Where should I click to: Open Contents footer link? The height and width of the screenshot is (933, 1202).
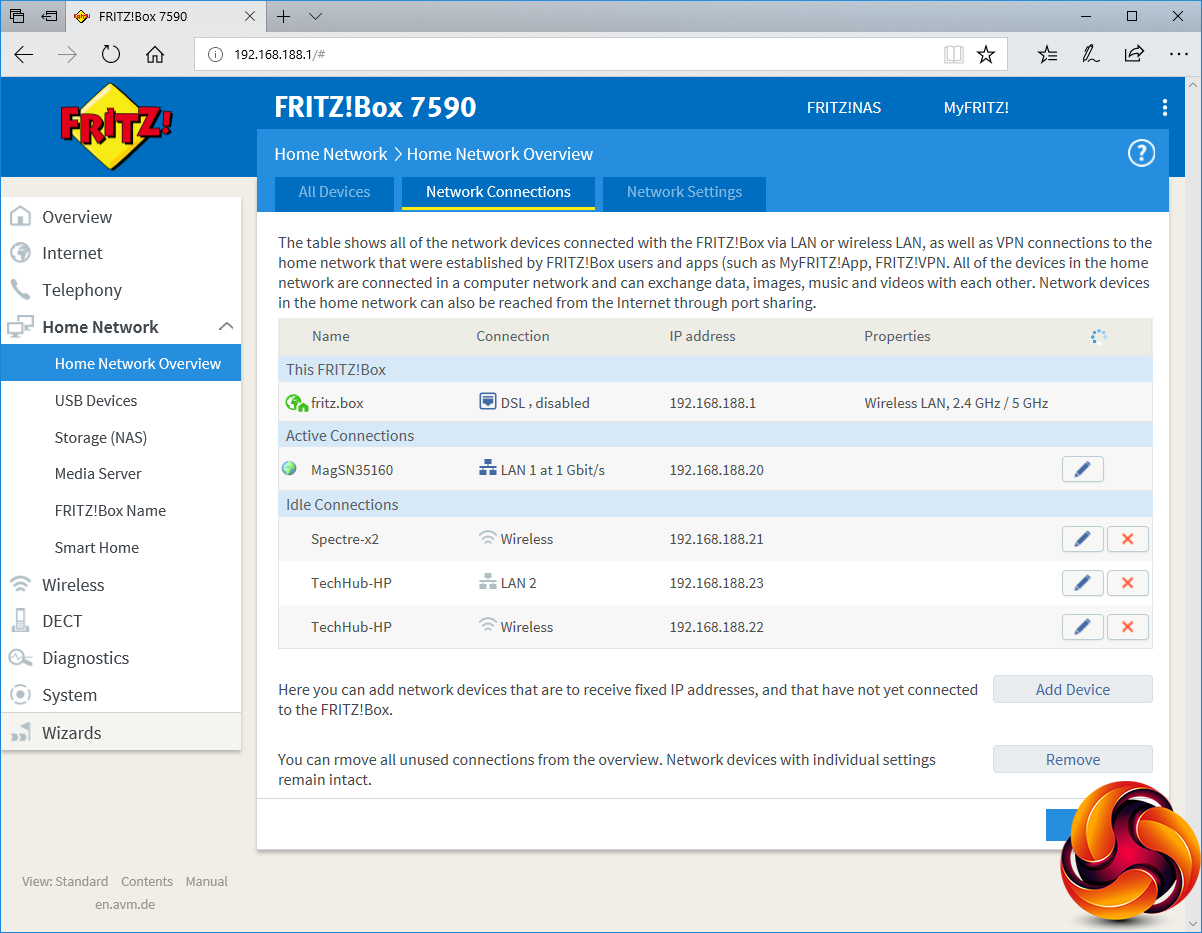[x=147, y=881]
